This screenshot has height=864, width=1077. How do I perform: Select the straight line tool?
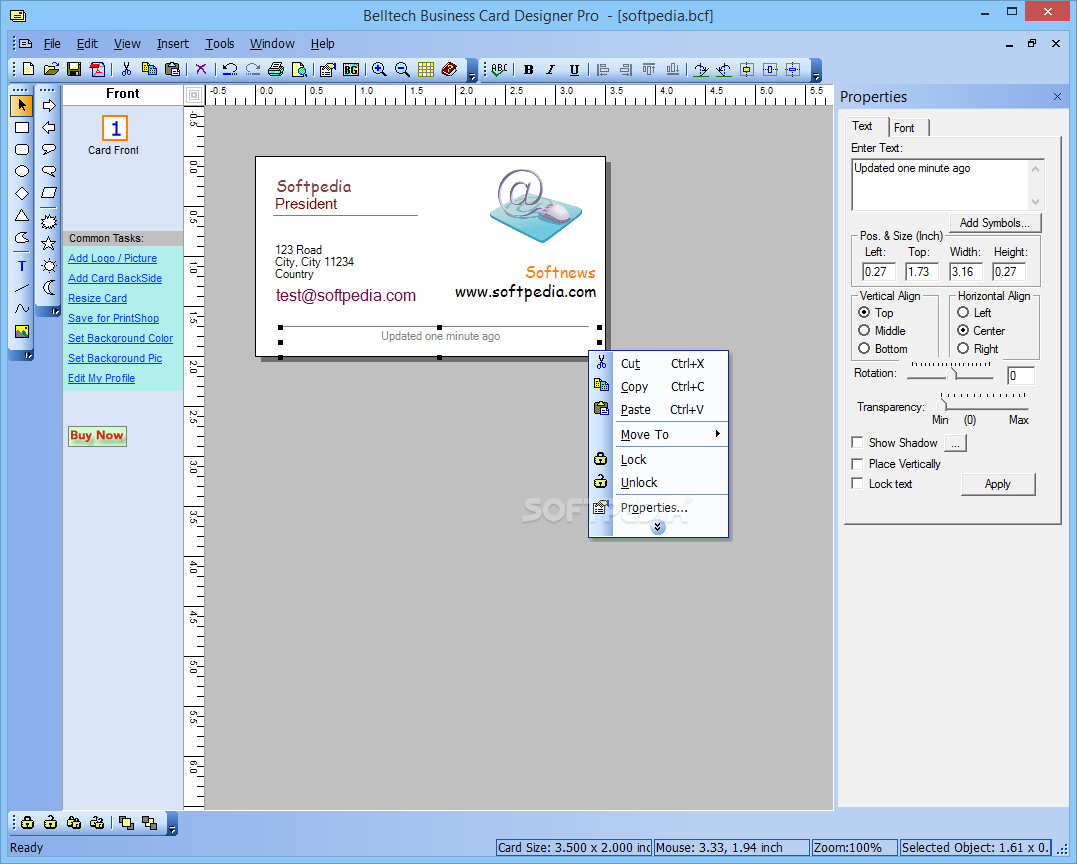(22, 288)
